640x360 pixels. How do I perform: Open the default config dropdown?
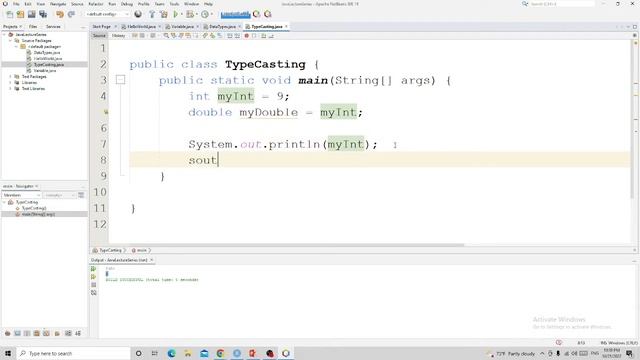(107, 14)
